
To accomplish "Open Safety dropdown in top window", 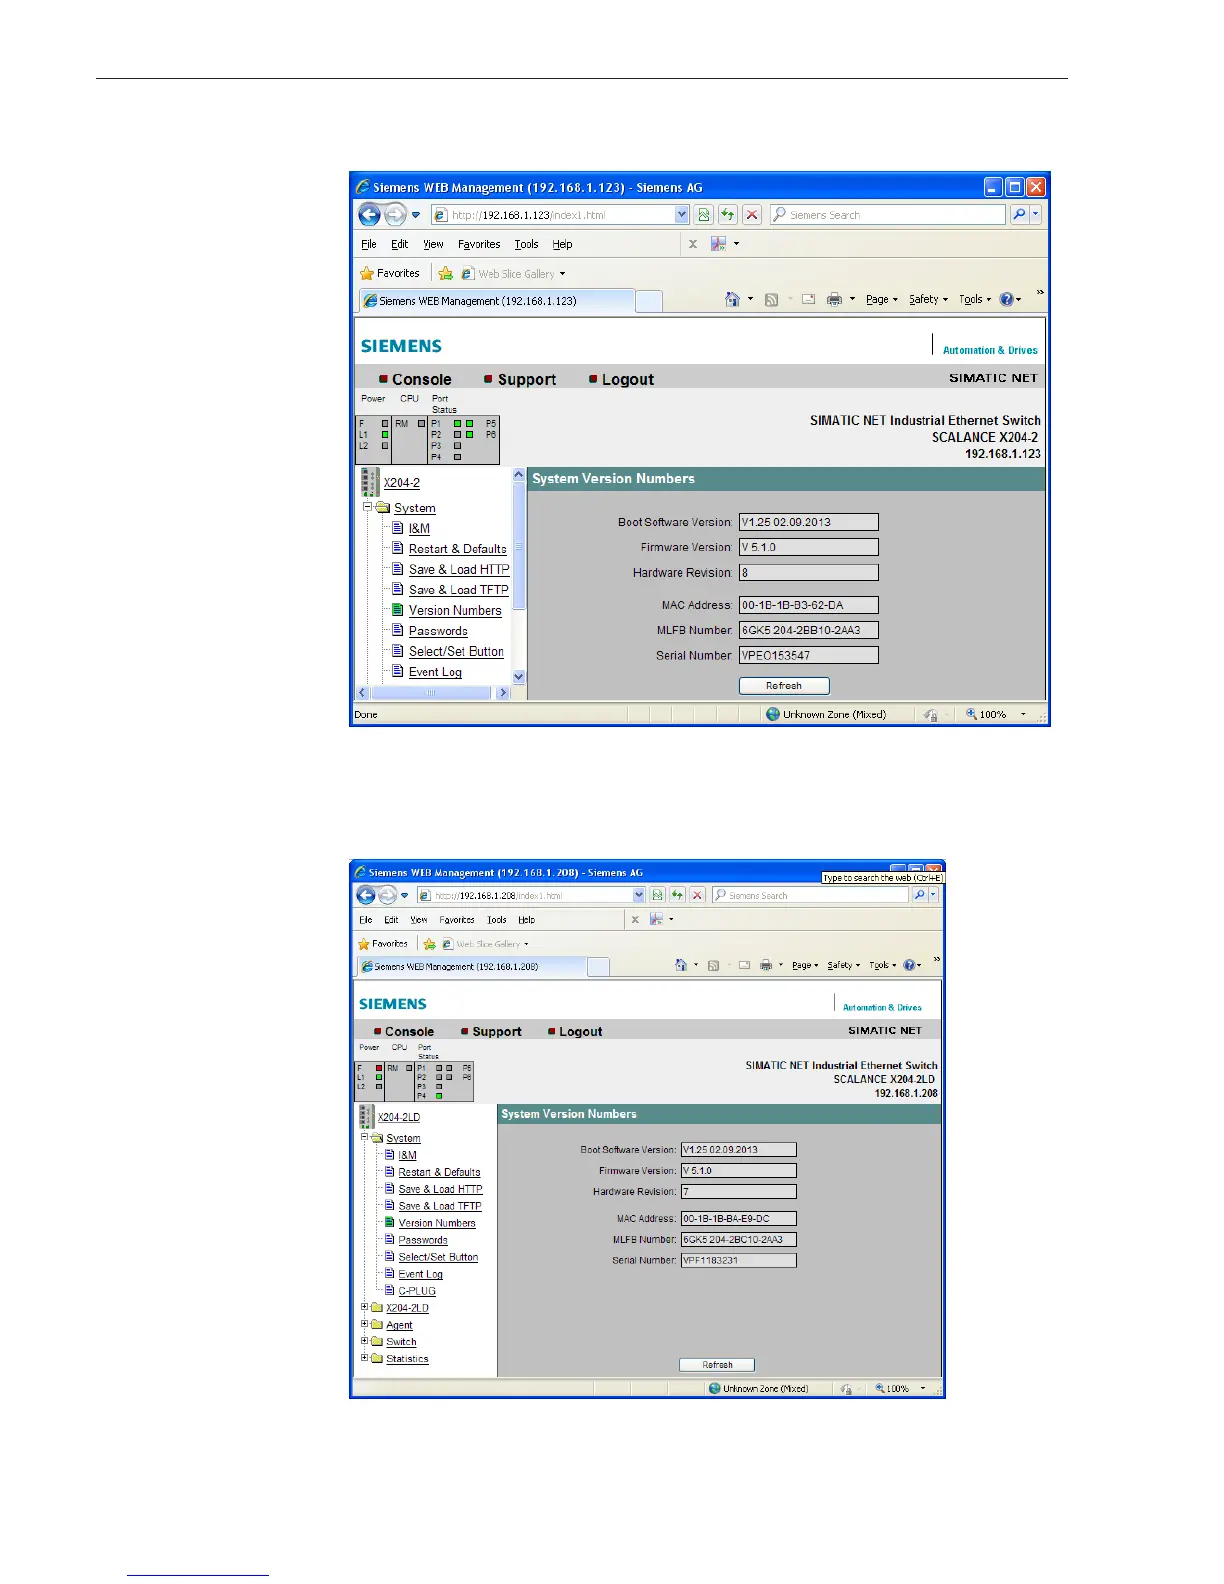I will [928, 299].
